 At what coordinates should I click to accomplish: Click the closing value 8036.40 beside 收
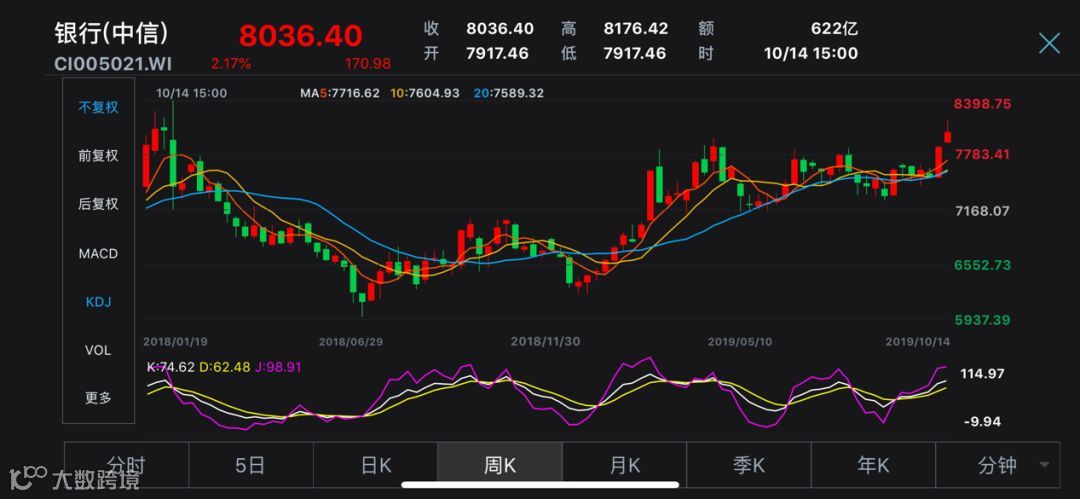pyautogui.click(x=500, y=29)
